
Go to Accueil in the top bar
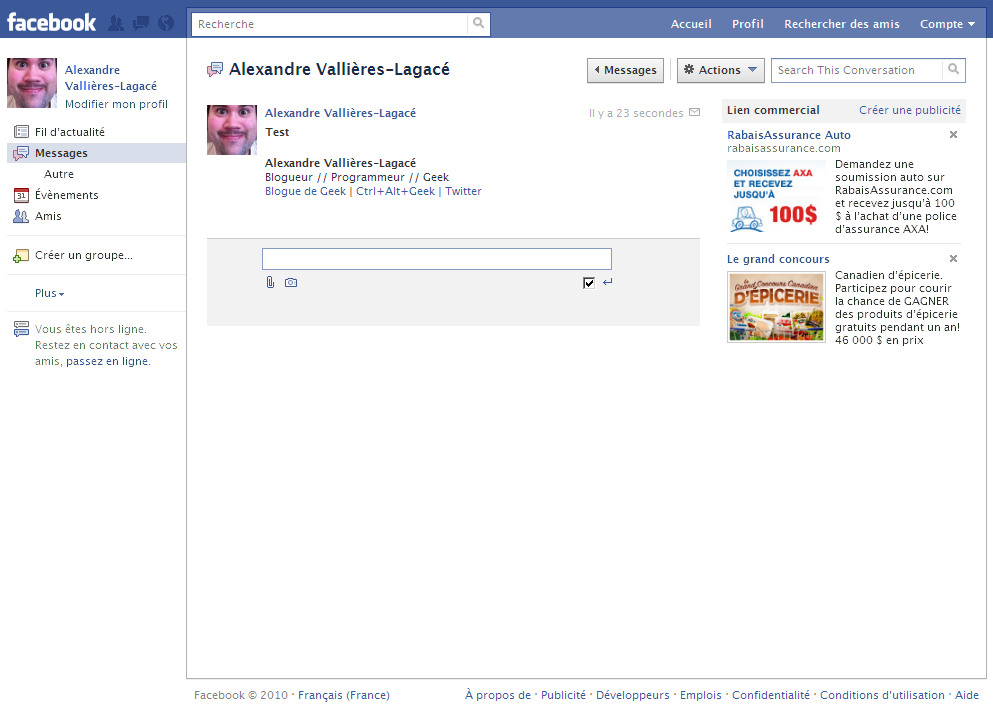click(x=691, y=24)
